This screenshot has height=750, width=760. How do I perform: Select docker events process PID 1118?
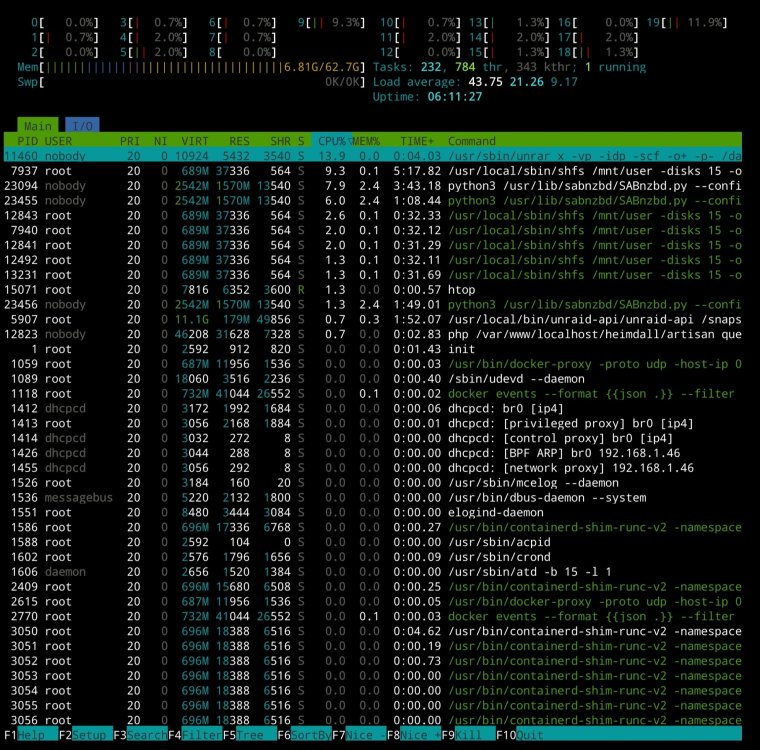373,394
